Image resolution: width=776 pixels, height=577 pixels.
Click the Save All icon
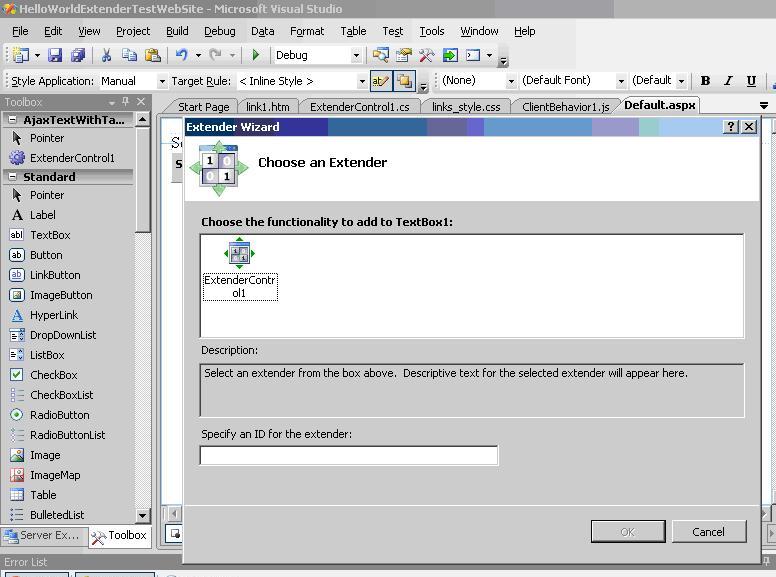click(78, 55)
